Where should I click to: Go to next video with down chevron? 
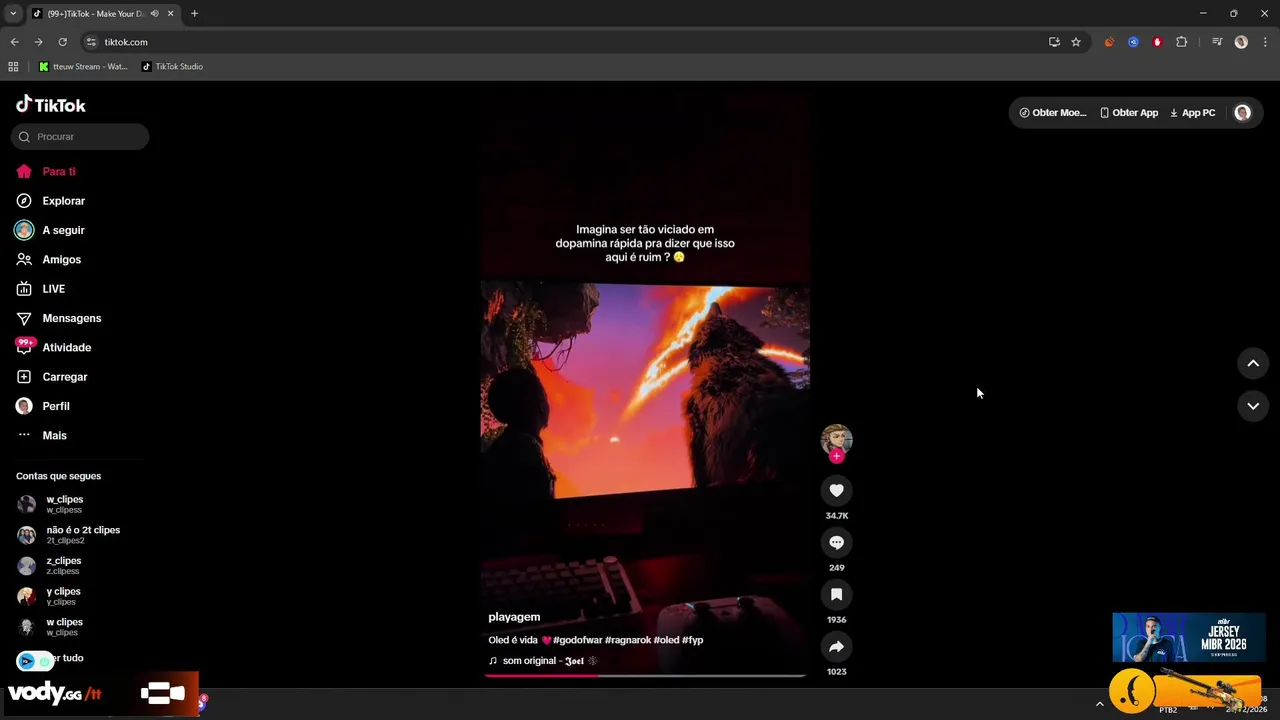[x=1253, y=406]
